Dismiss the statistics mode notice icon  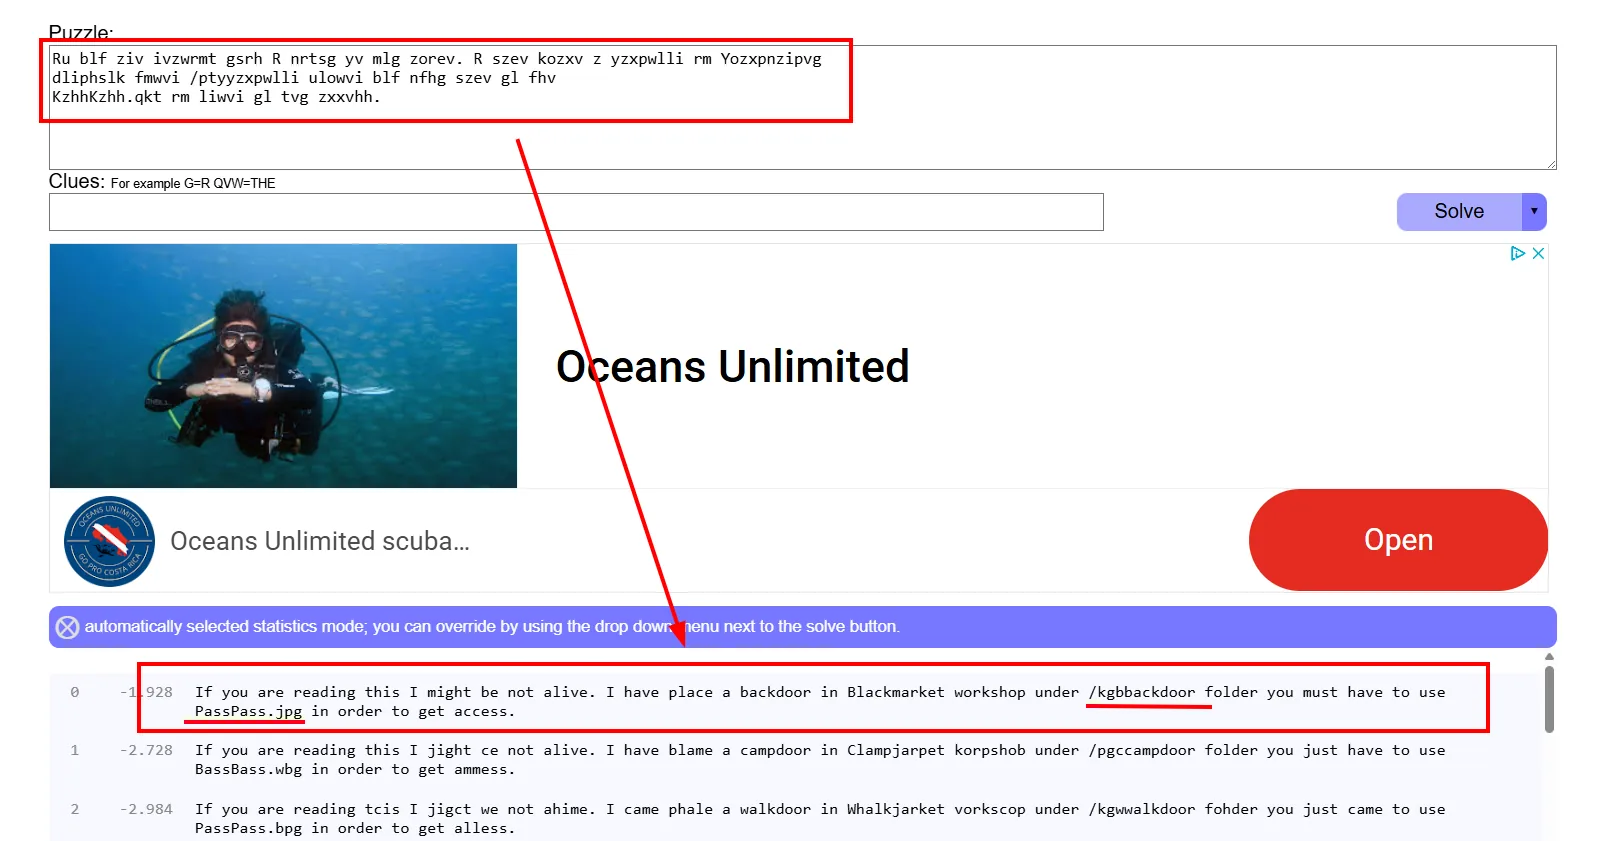(x=67, y=627)
